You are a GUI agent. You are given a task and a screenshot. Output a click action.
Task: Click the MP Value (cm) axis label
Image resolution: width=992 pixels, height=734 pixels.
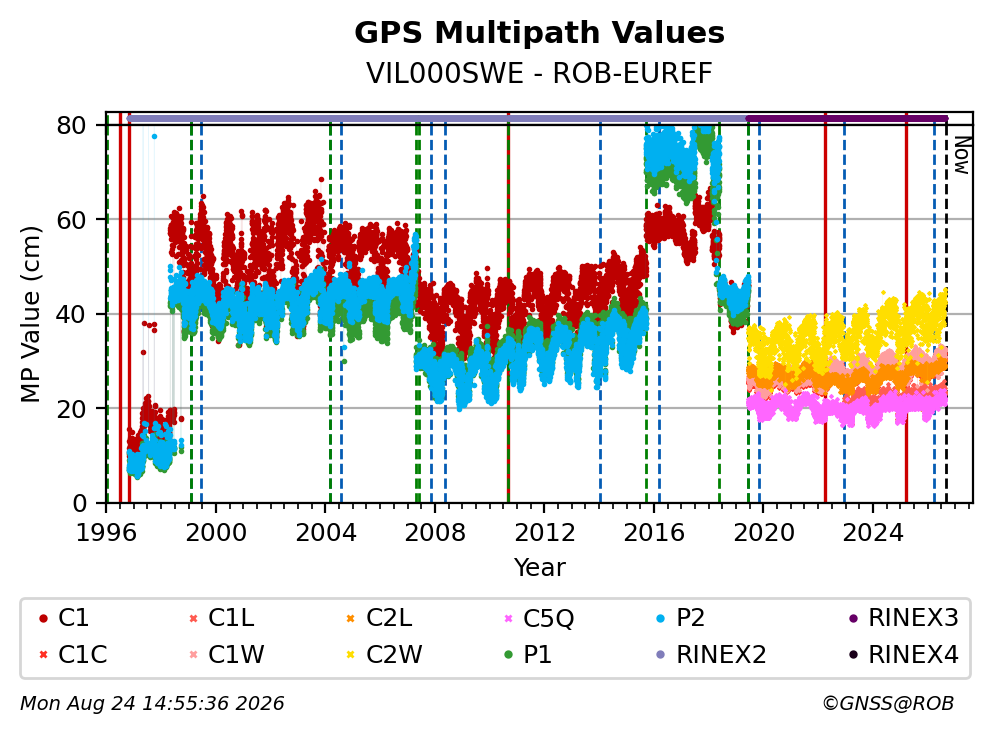[30, 314]
